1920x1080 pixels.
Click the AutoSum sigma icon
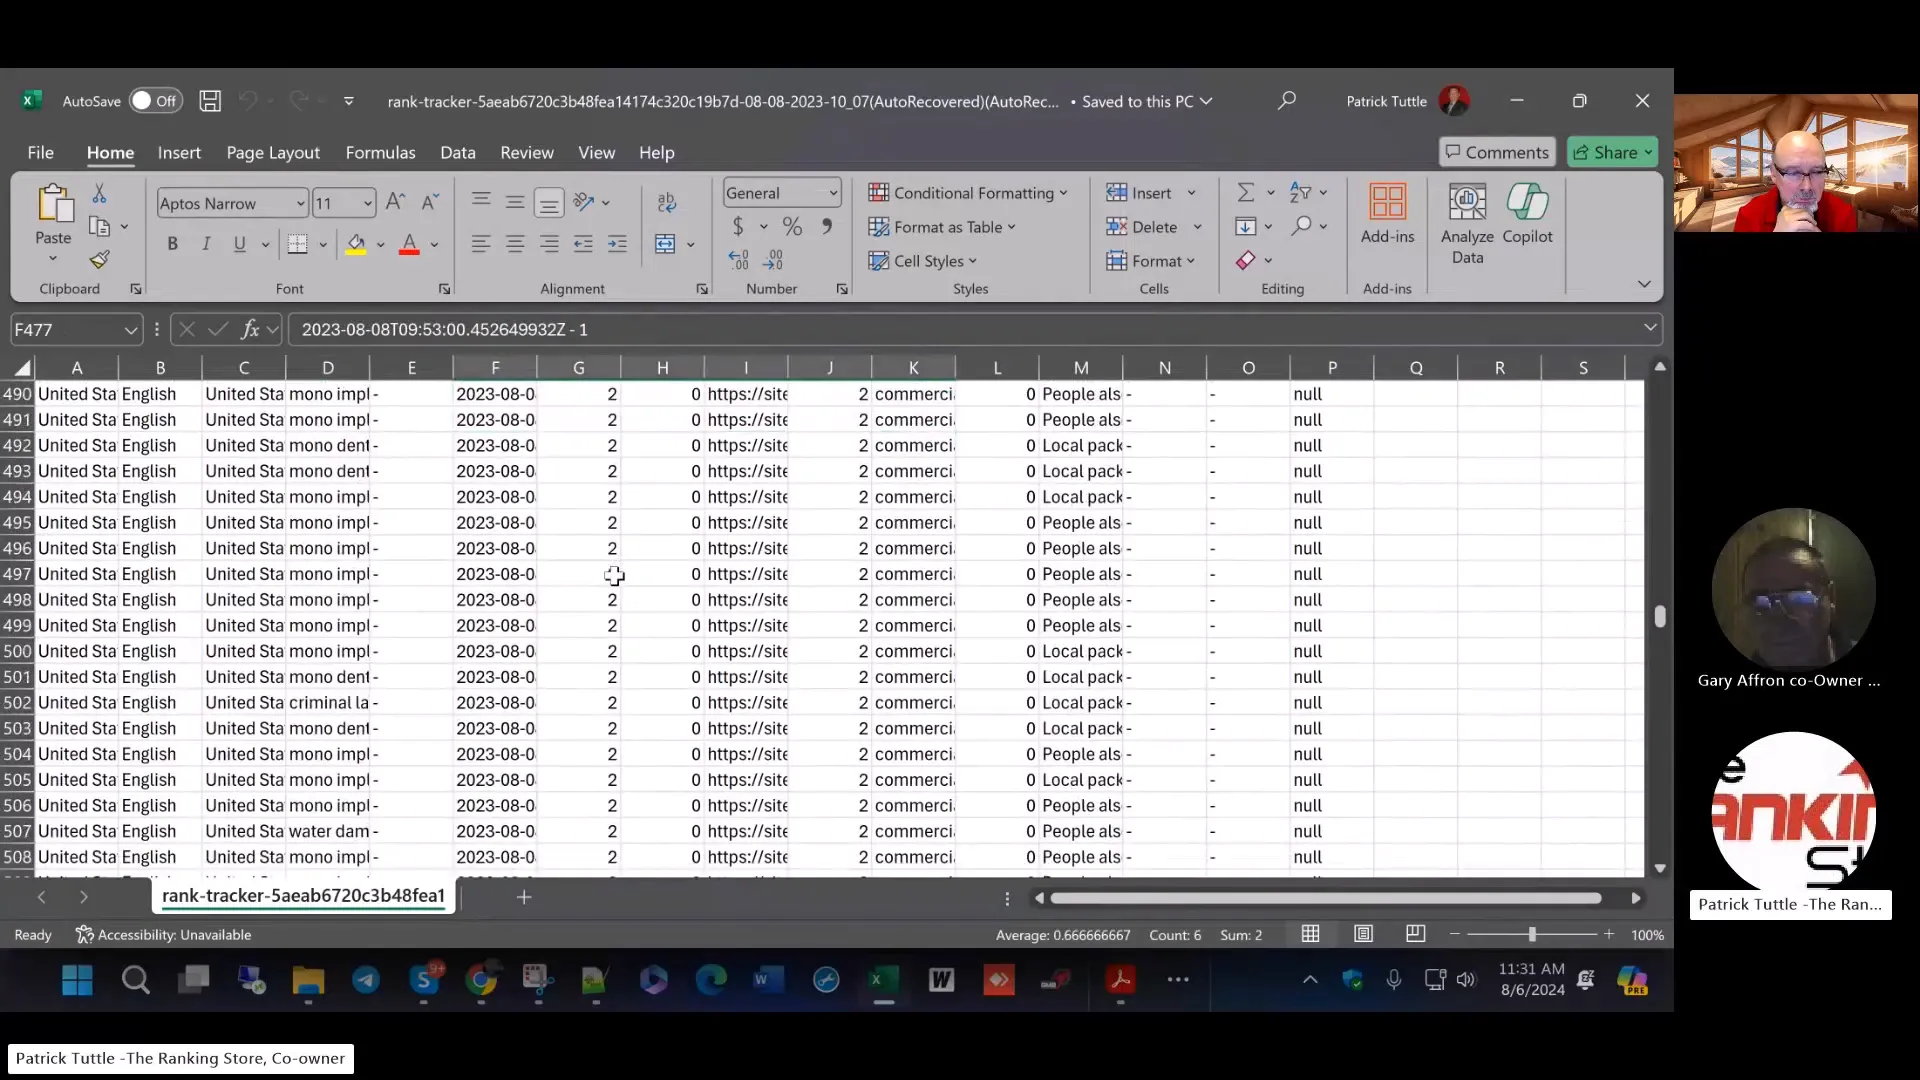click(1246, 193)
